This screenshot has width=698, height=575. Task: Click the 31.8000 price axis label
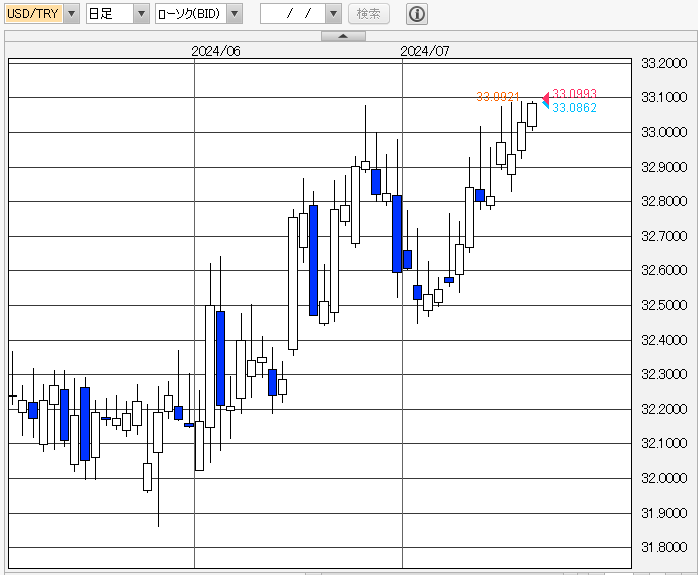664,547
